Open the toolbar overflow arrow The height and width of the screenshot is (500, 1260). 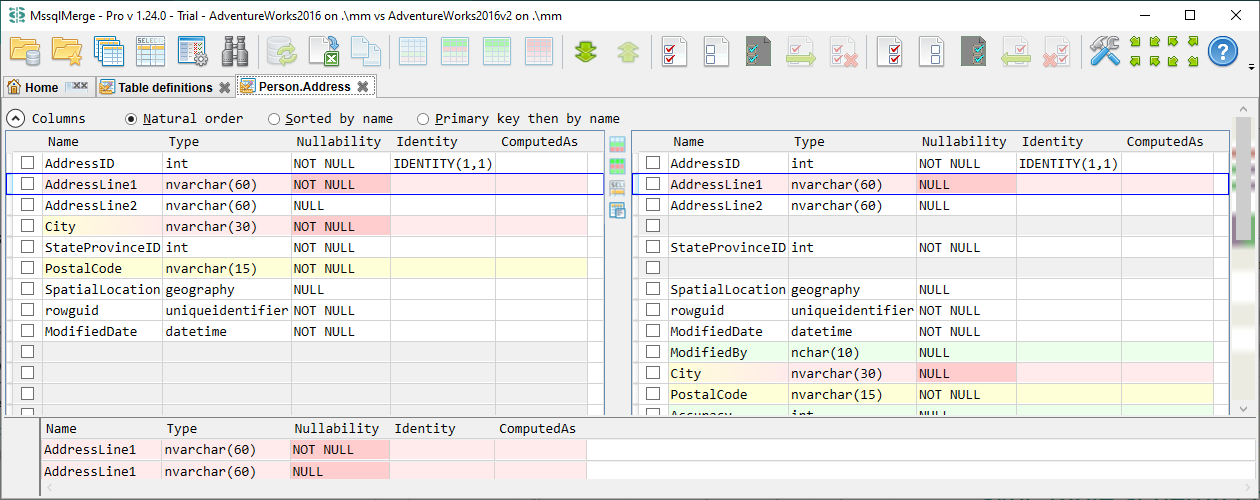pos(1251,68)
